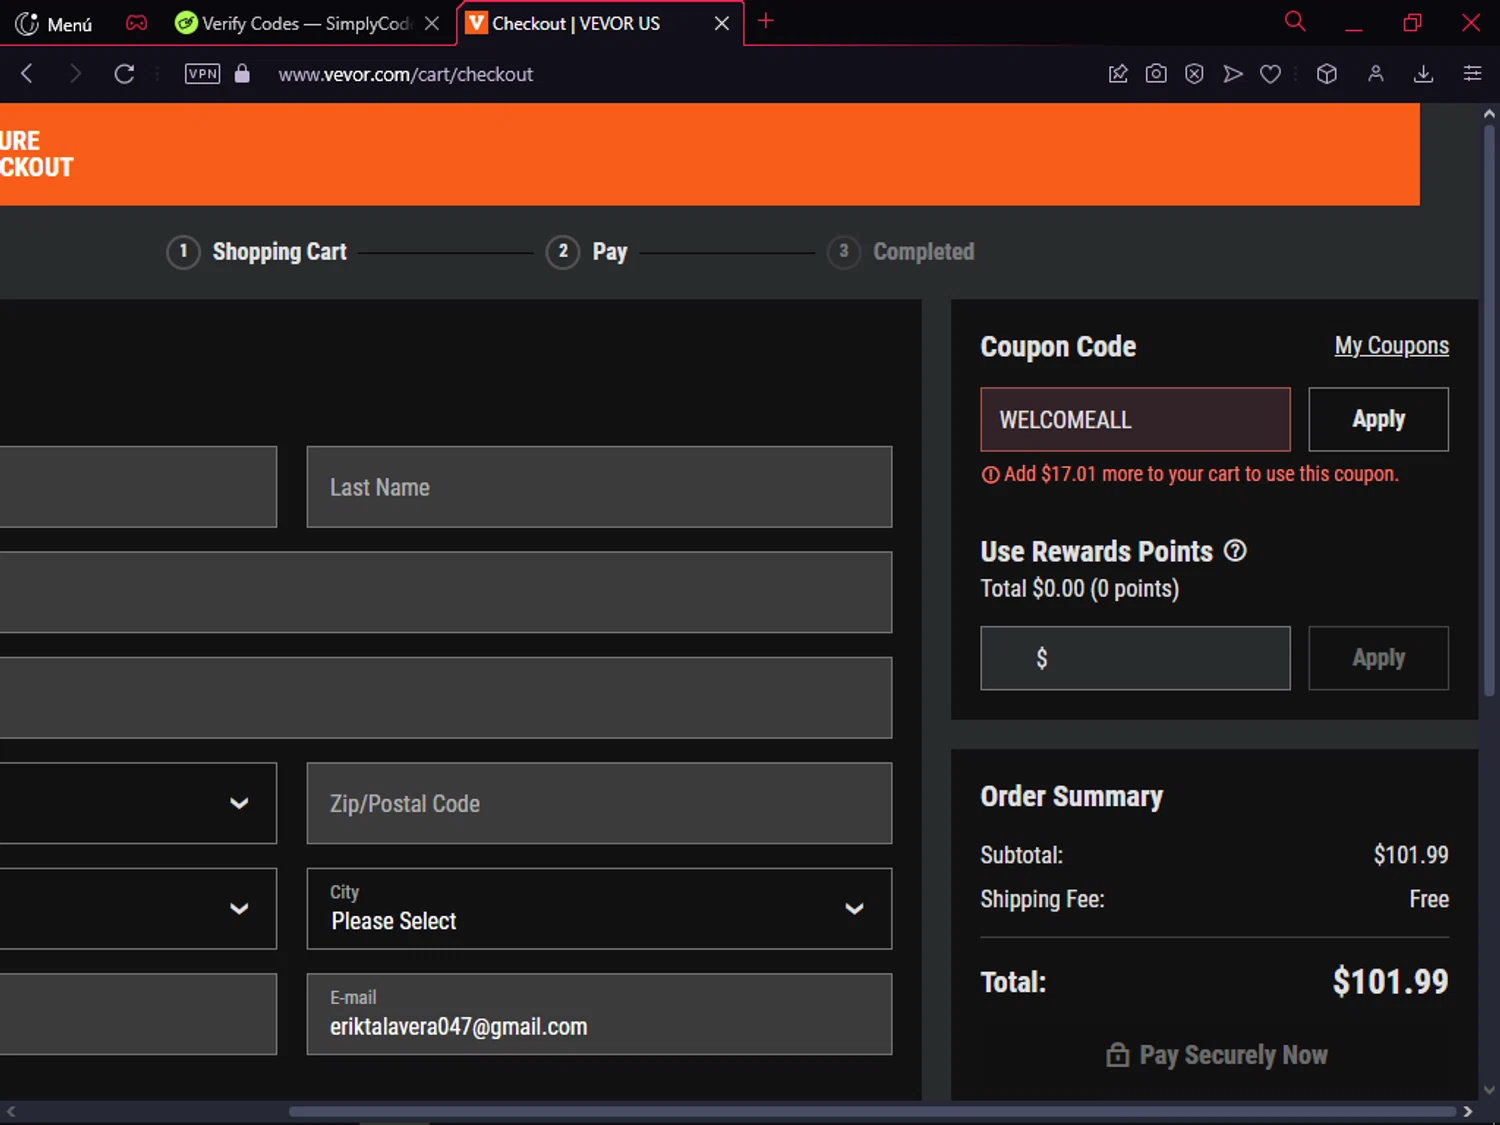The image size is (1500, 1125).
Task: Open the ad blocker shield icon
Action: 1194,74
